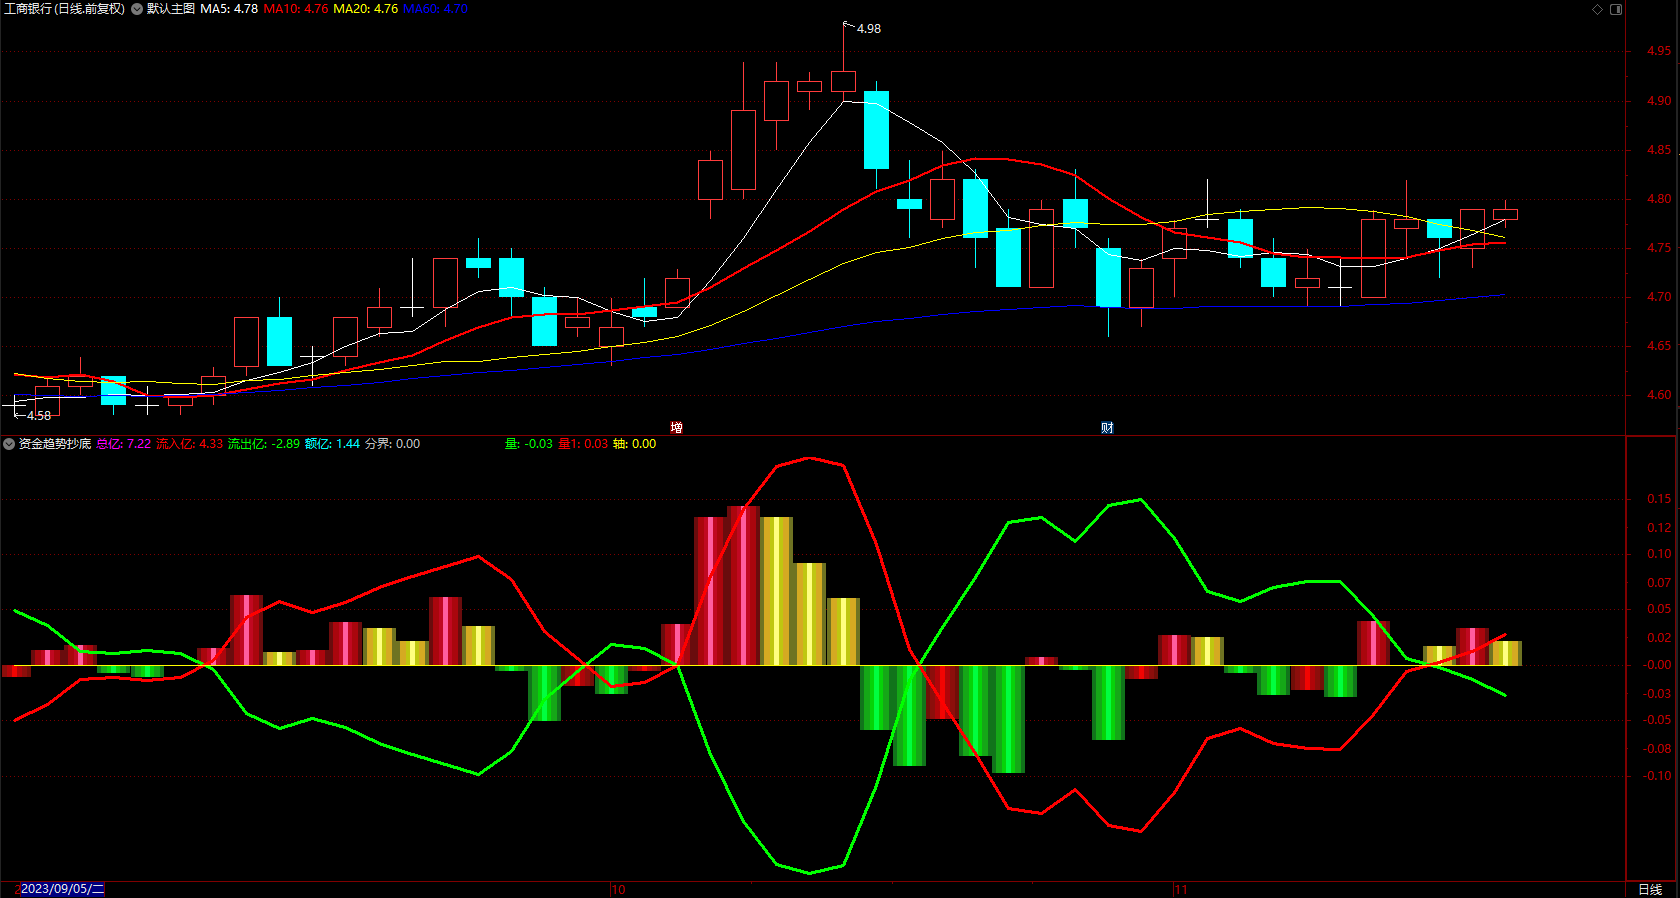Click the 0.15 indicator axis label

pos(1659,499)
